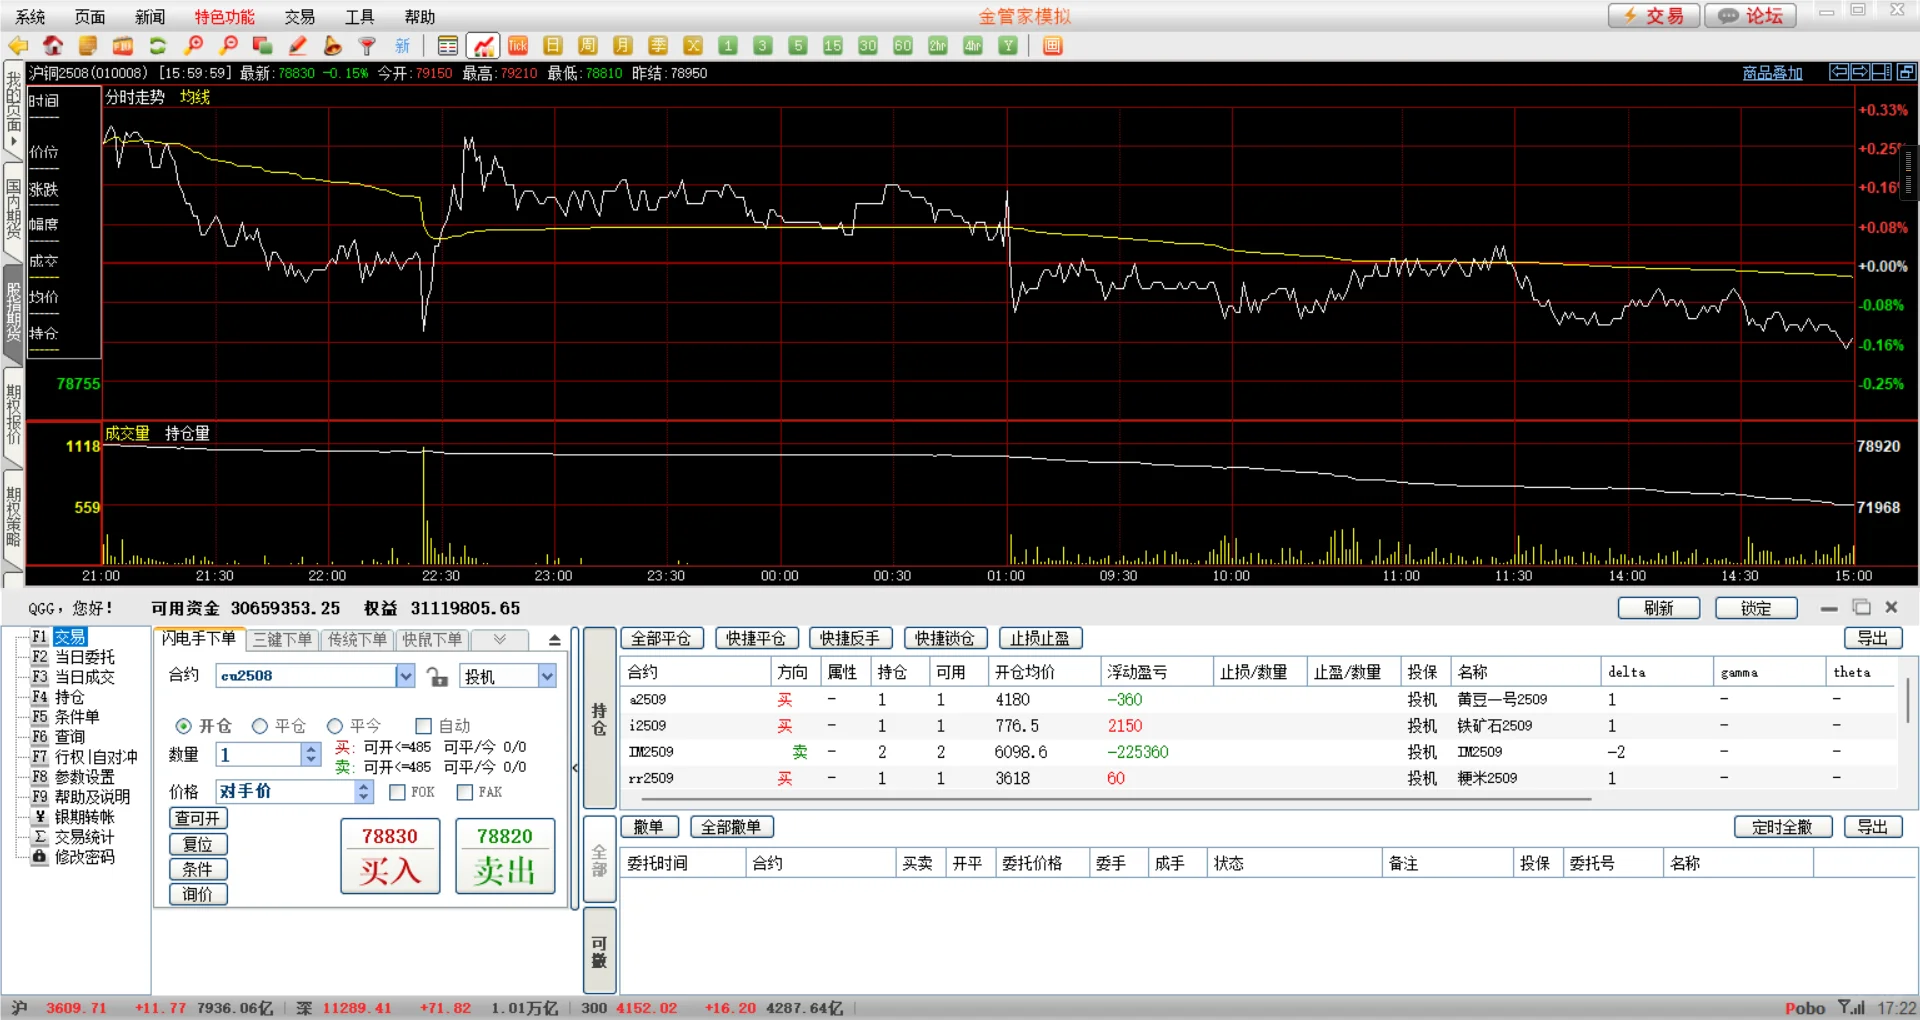Viewport: 1920px width, 1020px height.
Task: Click the 买入 buy button at 78830
Action: tap(390, 855)
